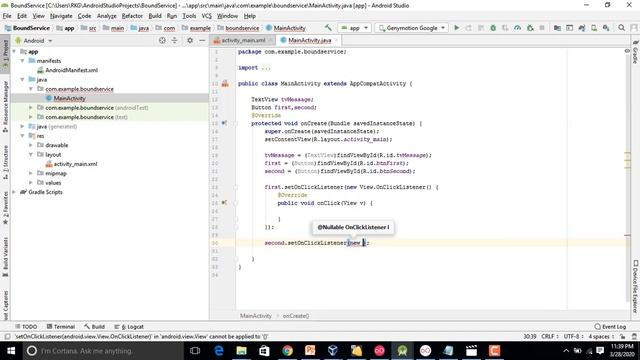The height and width of the screenshot is (360, 640).
Task: Click class gutter icon beside MainActivity declaration
Action: tap(225, 84)
